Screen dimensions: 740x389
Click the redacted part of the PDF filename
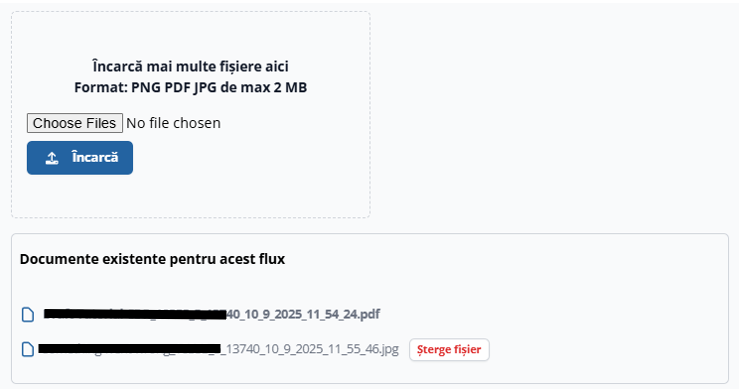pyautogui.click(x=135, y=314)
